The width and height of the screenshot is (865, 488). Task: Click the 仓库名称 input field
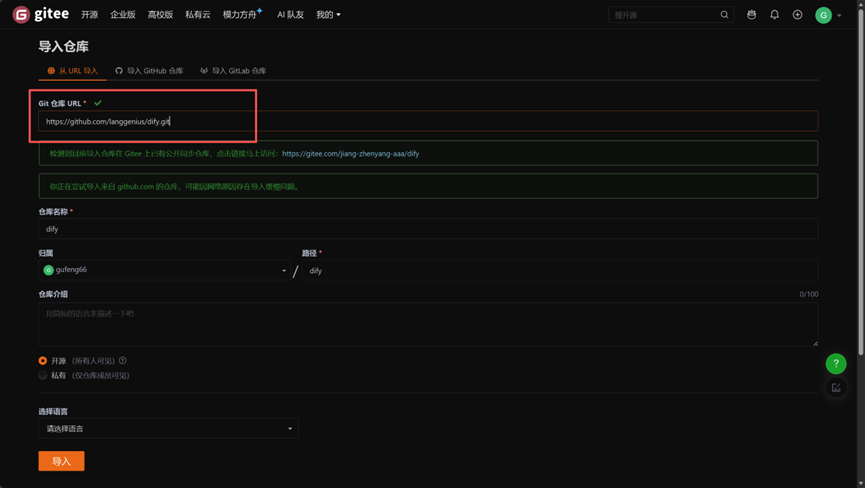click(x=428, y=229)
